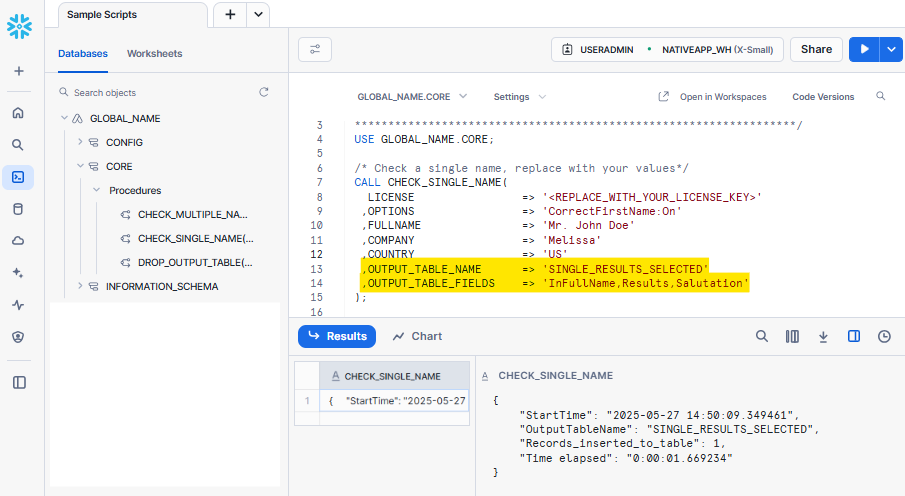The width and height of the screenshot is (905, 496).
Task: Select the Databases tab
Action: point(83,54)
